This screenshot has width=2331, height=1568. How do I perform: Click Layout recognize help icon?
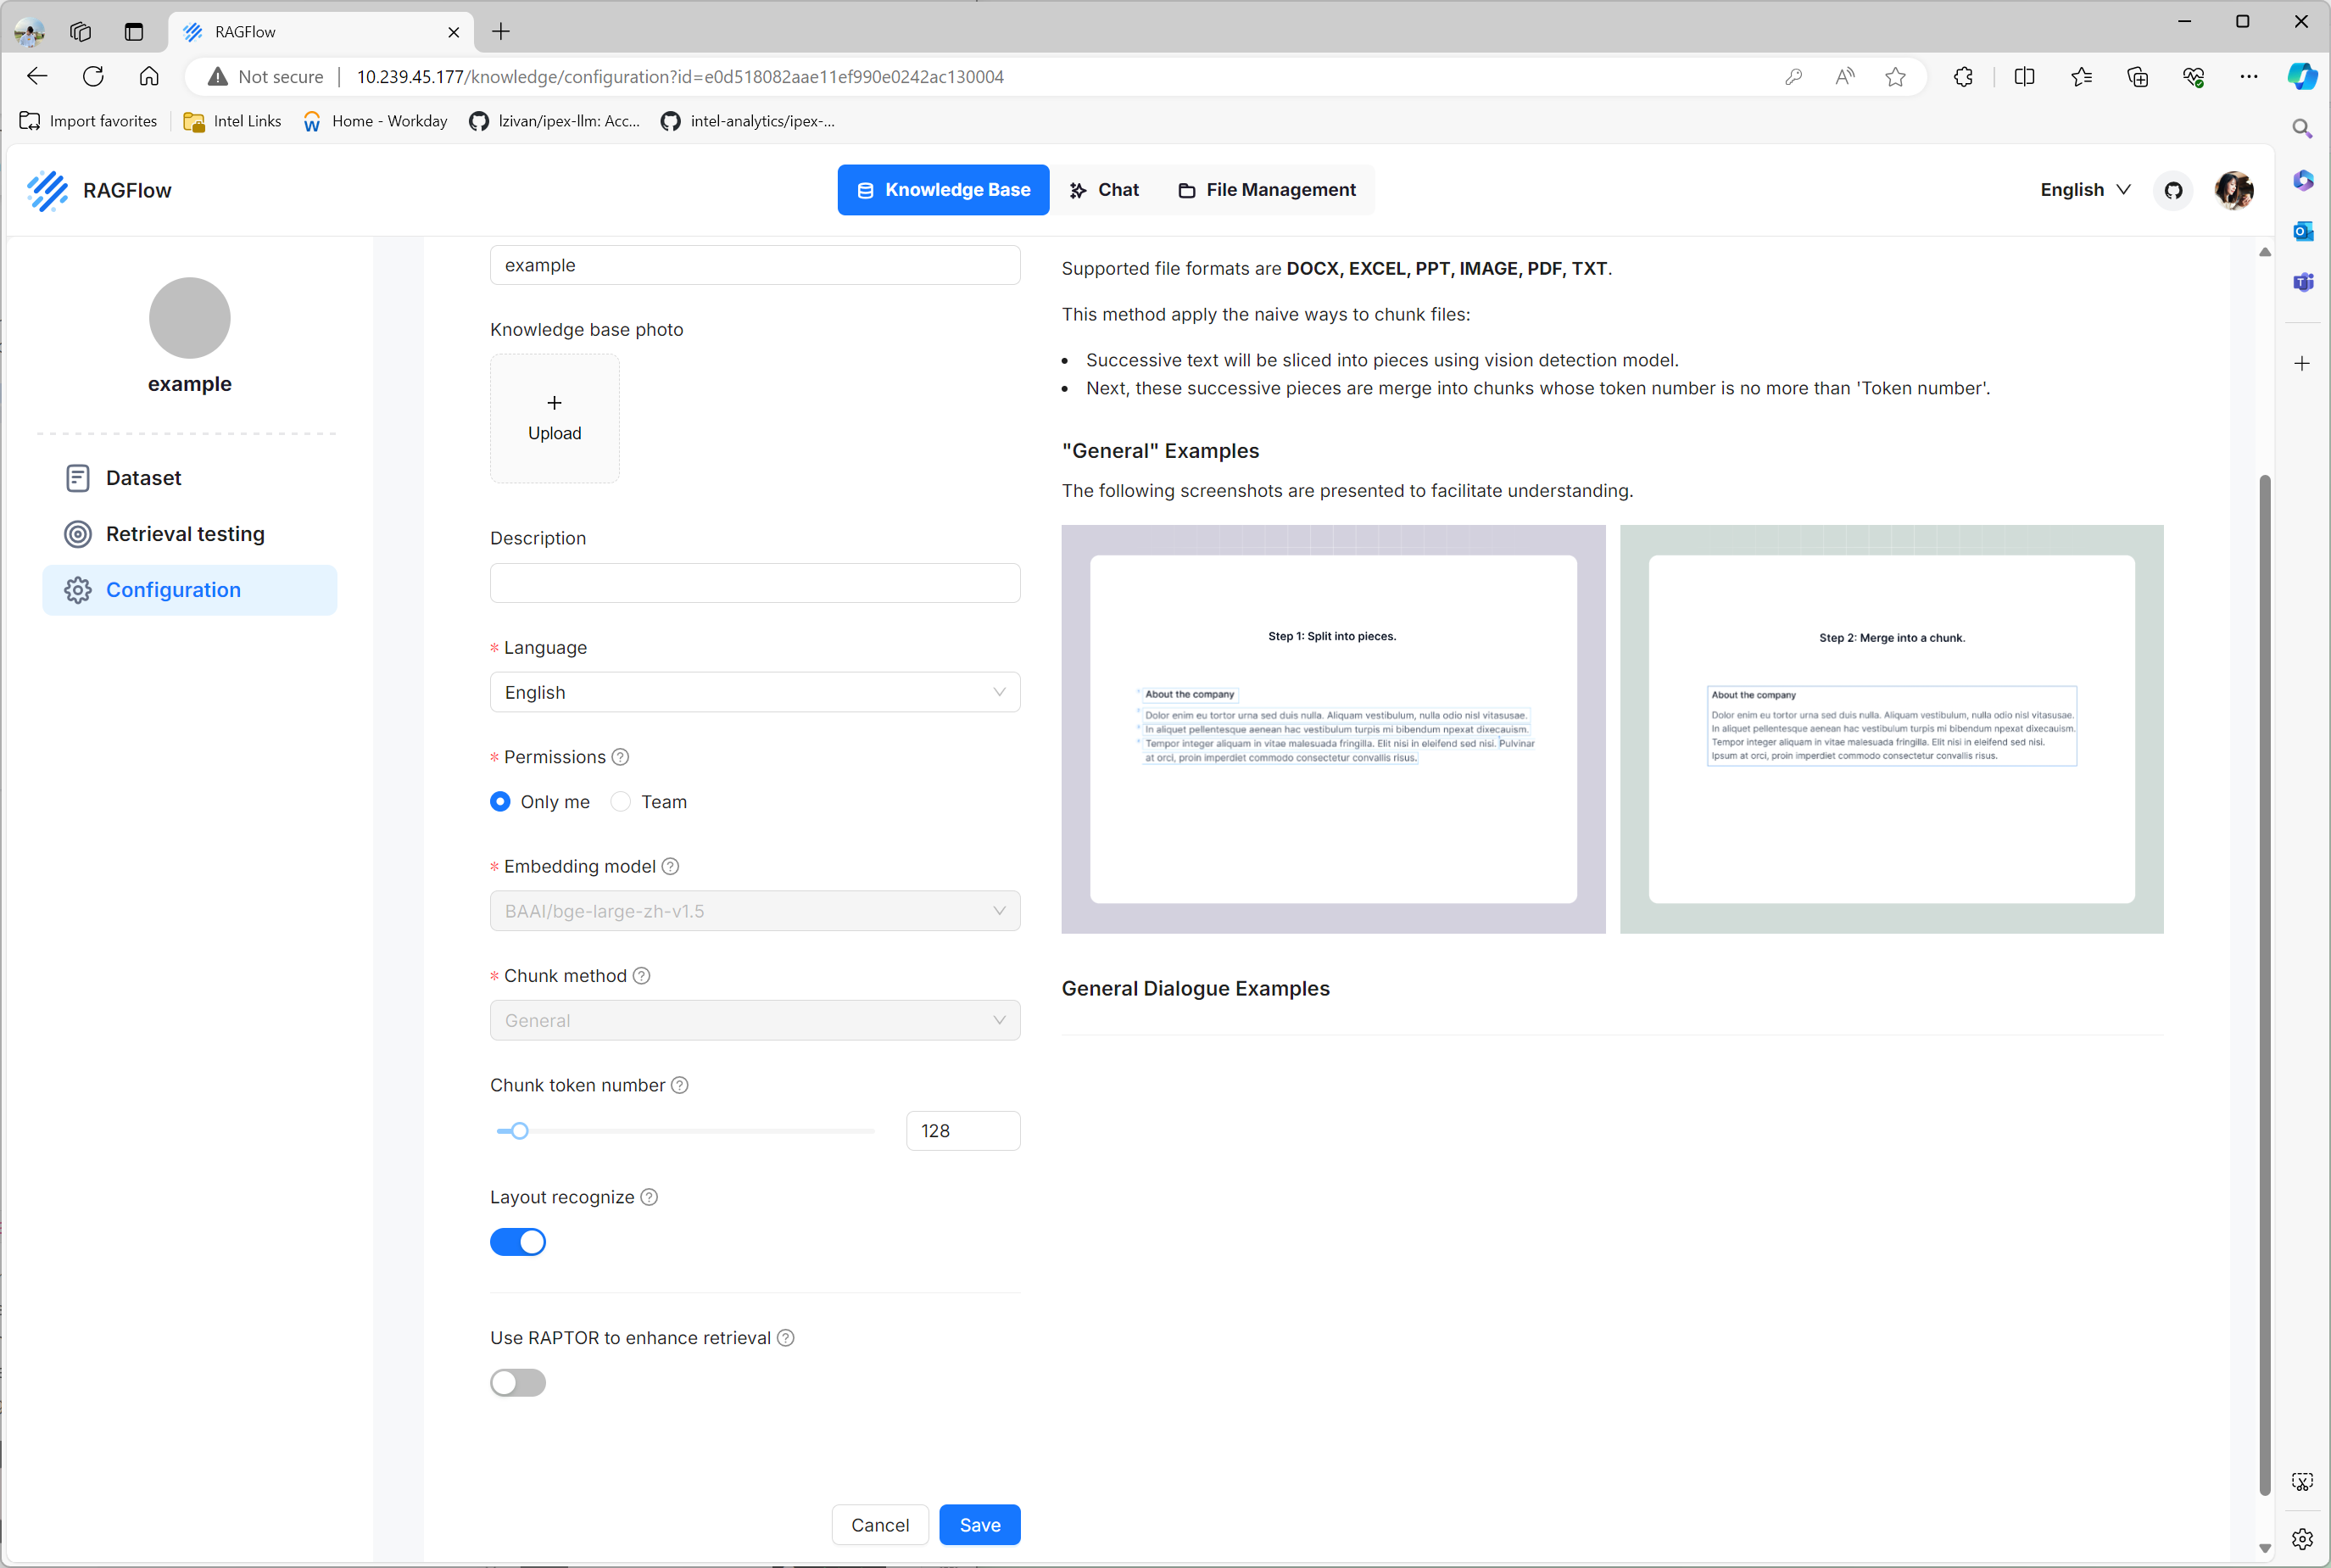click(x=649, y=1197)
